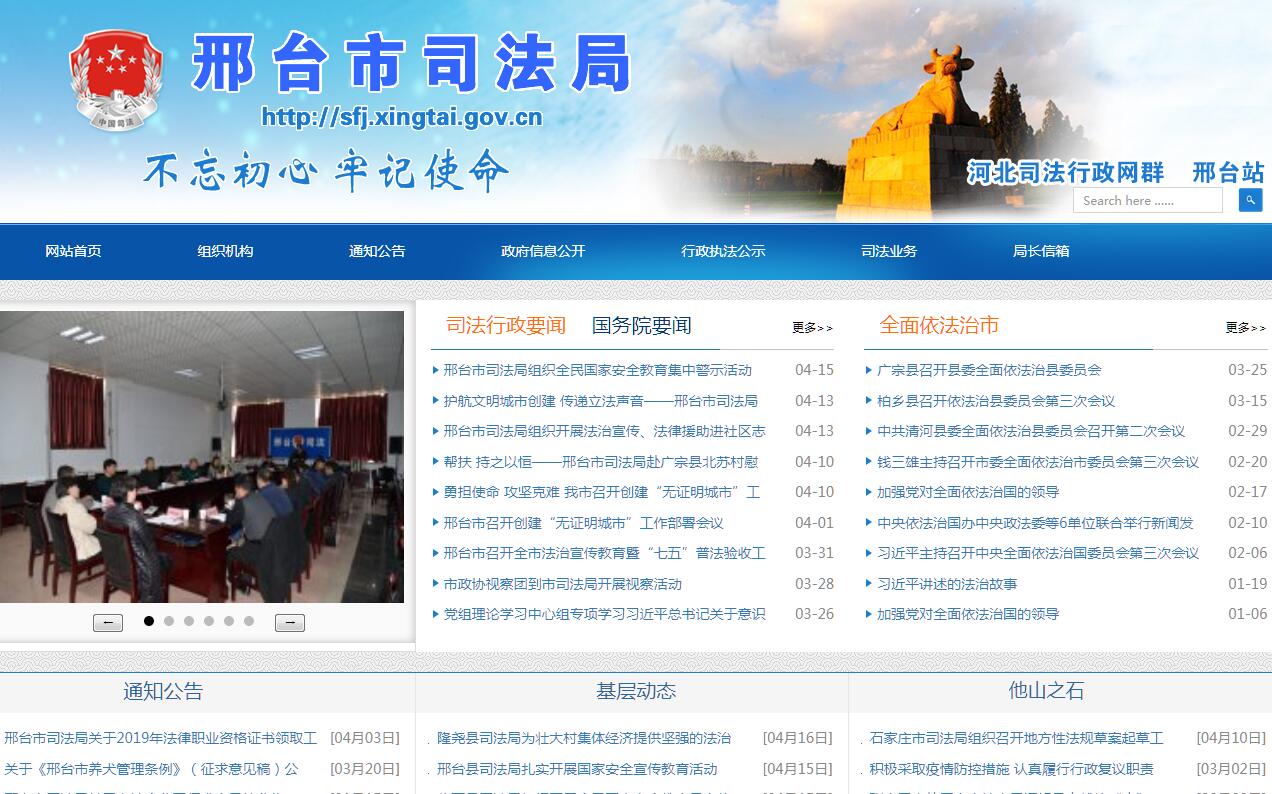
Task: Select the sixth carousel dot indicator
Action: (x=249, y=621)
